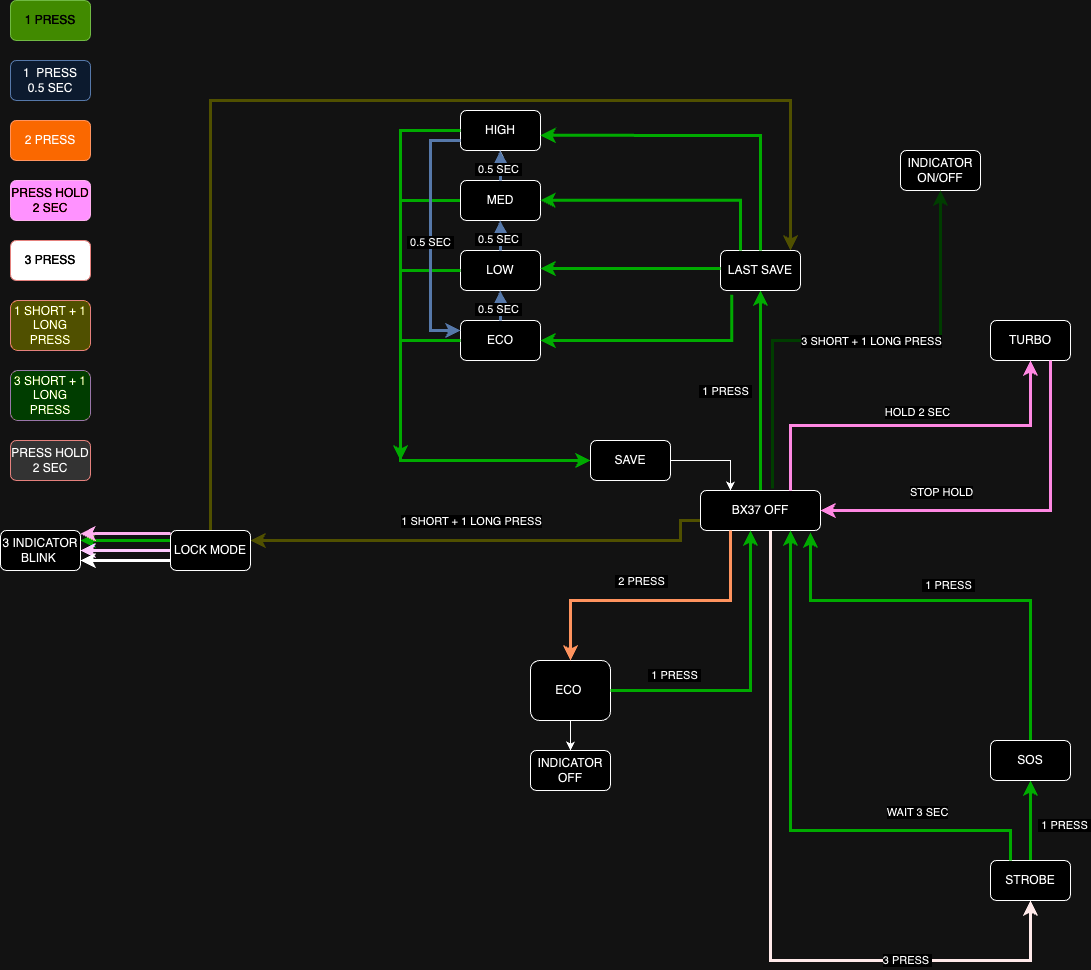The height and width of the screenshot is (970, 1091).
Task: Click the pink "PRESS HOLD 2 SEC" legend box
Action: point(50,200)
